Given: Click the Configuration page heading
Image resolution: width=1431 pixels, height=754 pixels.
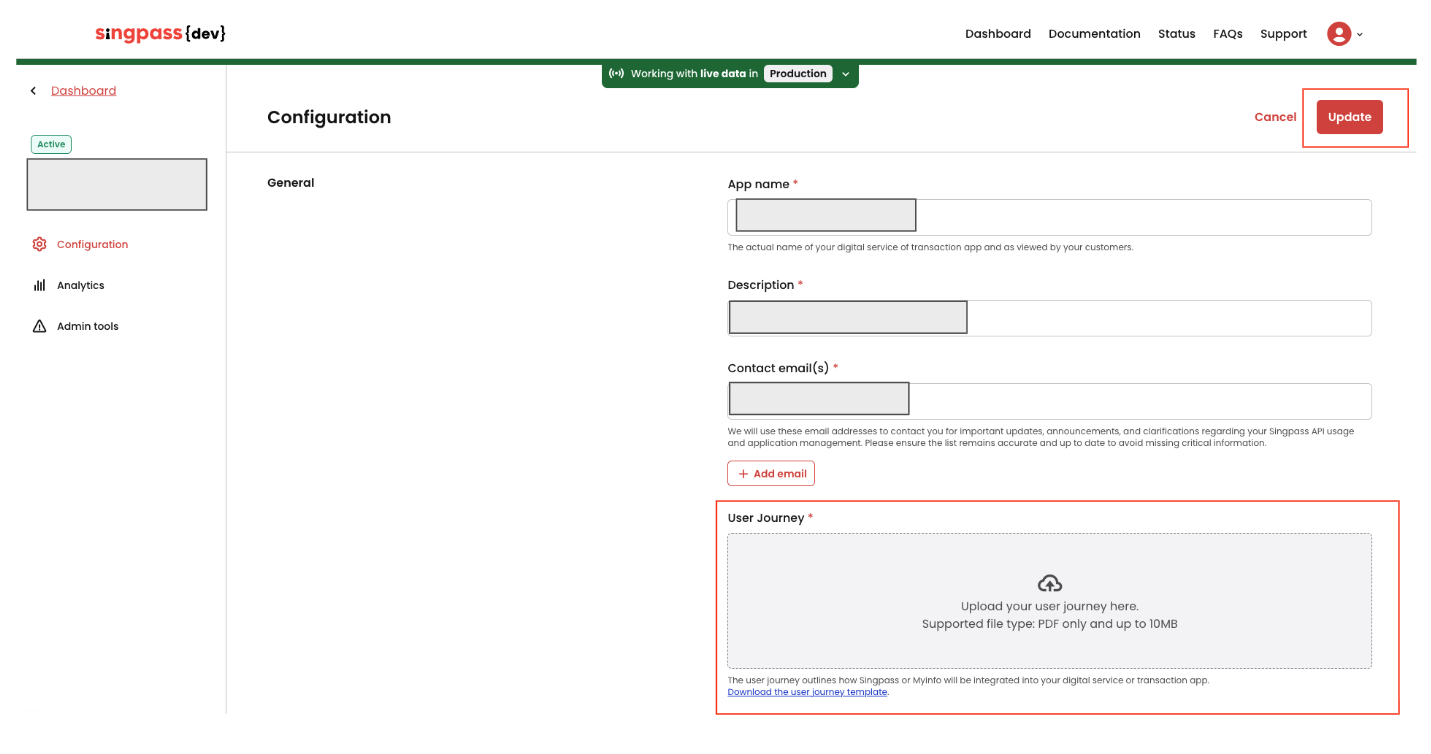Looking at the screenshot, I should tap(329, 117).
